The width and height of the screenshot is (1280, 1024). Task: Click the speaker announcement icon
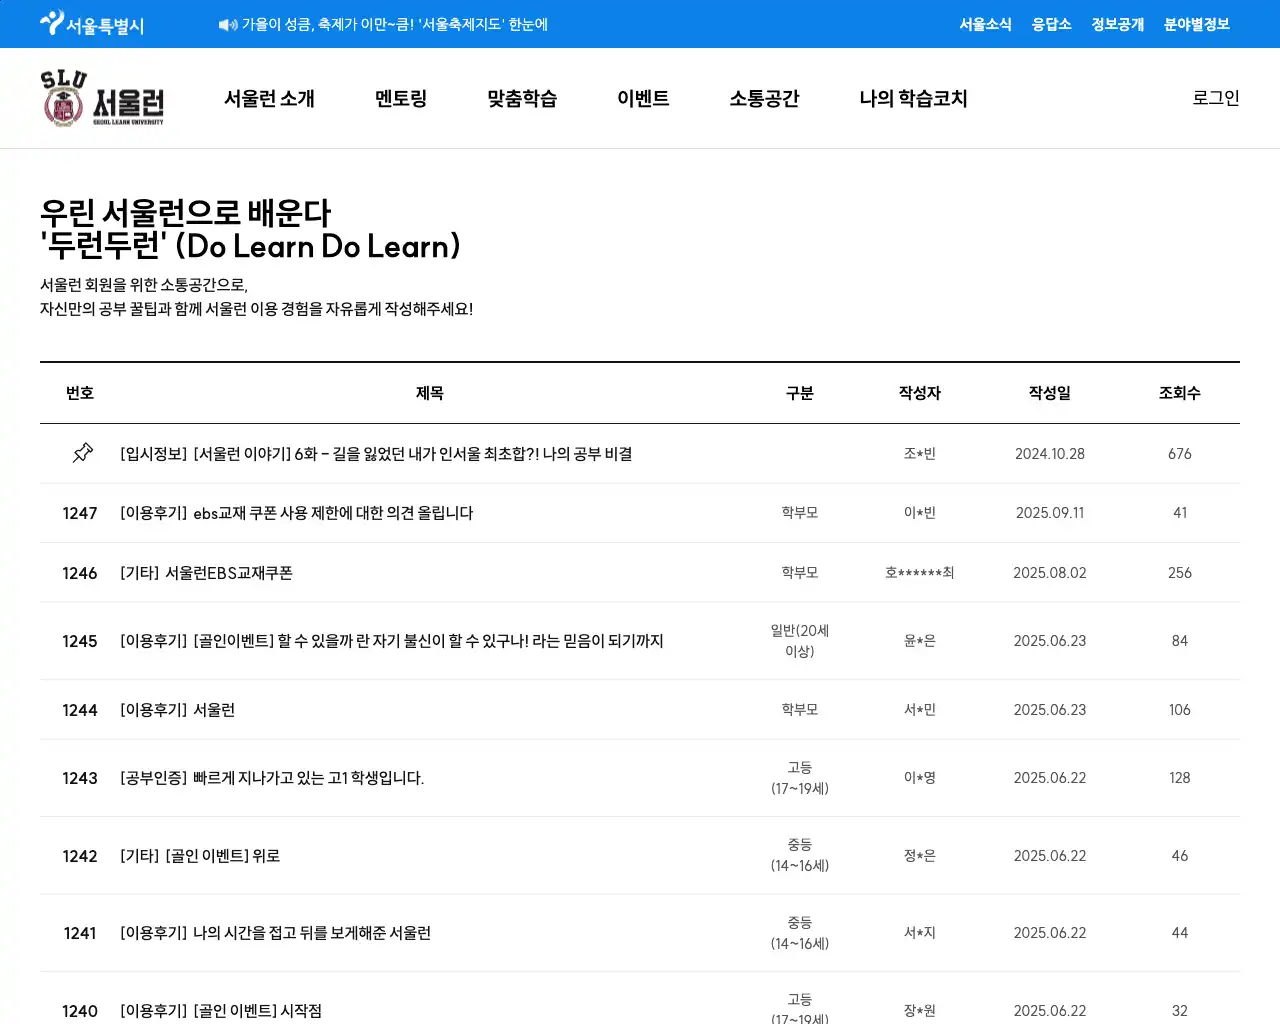coord(228,25)
